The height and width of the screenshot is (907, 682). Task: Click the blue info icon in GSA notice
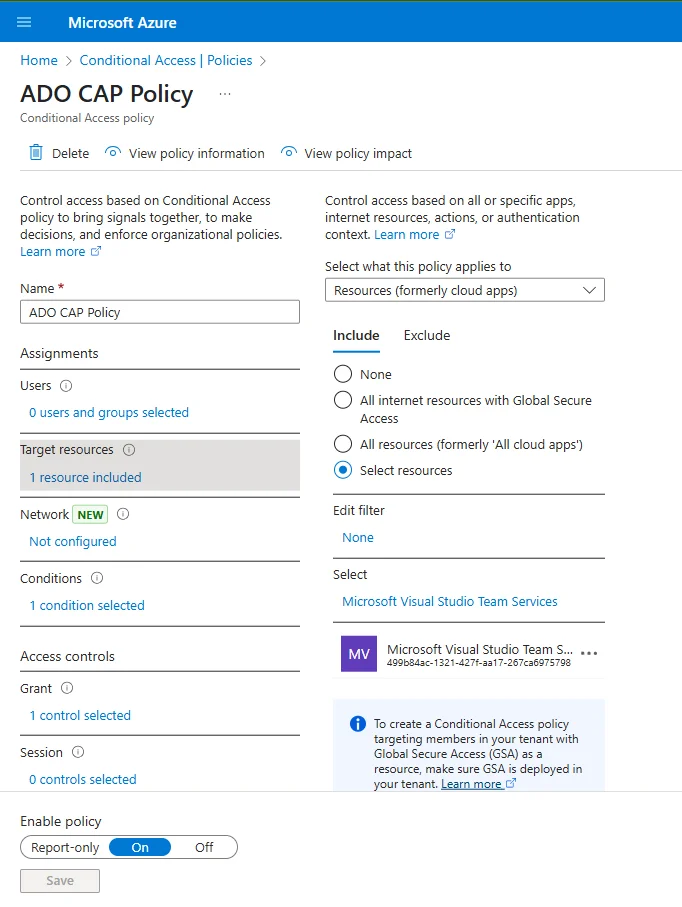(357, 724)
